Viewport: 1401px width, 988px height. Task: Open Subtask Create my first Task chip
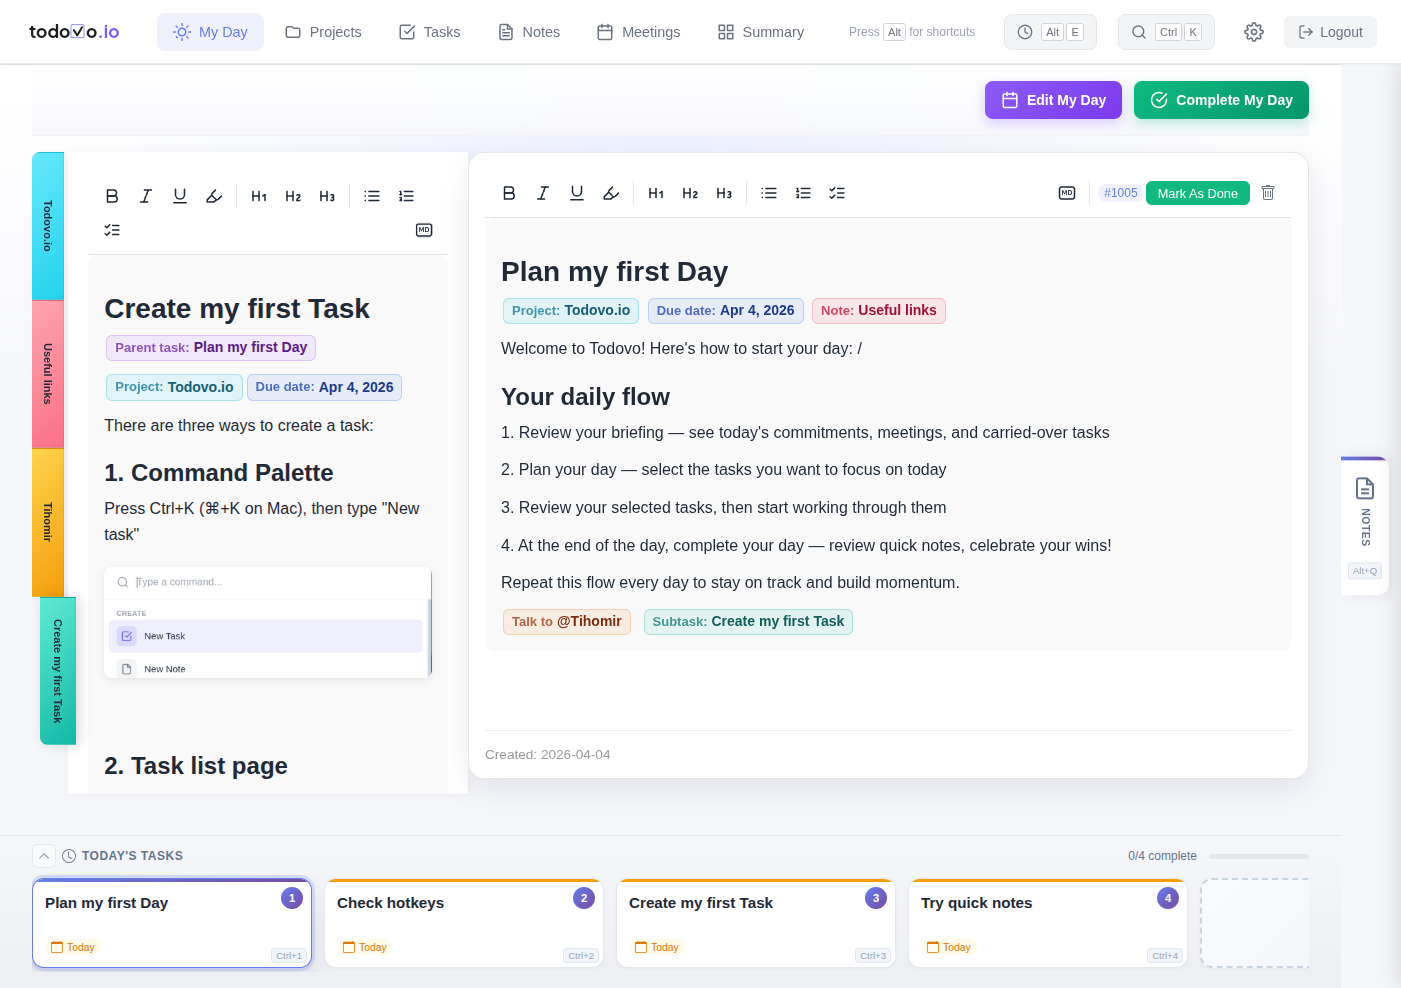748,622
